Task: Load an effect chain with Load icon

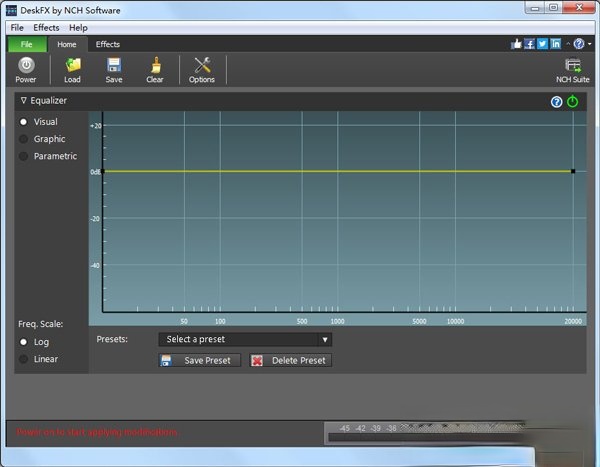Action: click(72, 70)
